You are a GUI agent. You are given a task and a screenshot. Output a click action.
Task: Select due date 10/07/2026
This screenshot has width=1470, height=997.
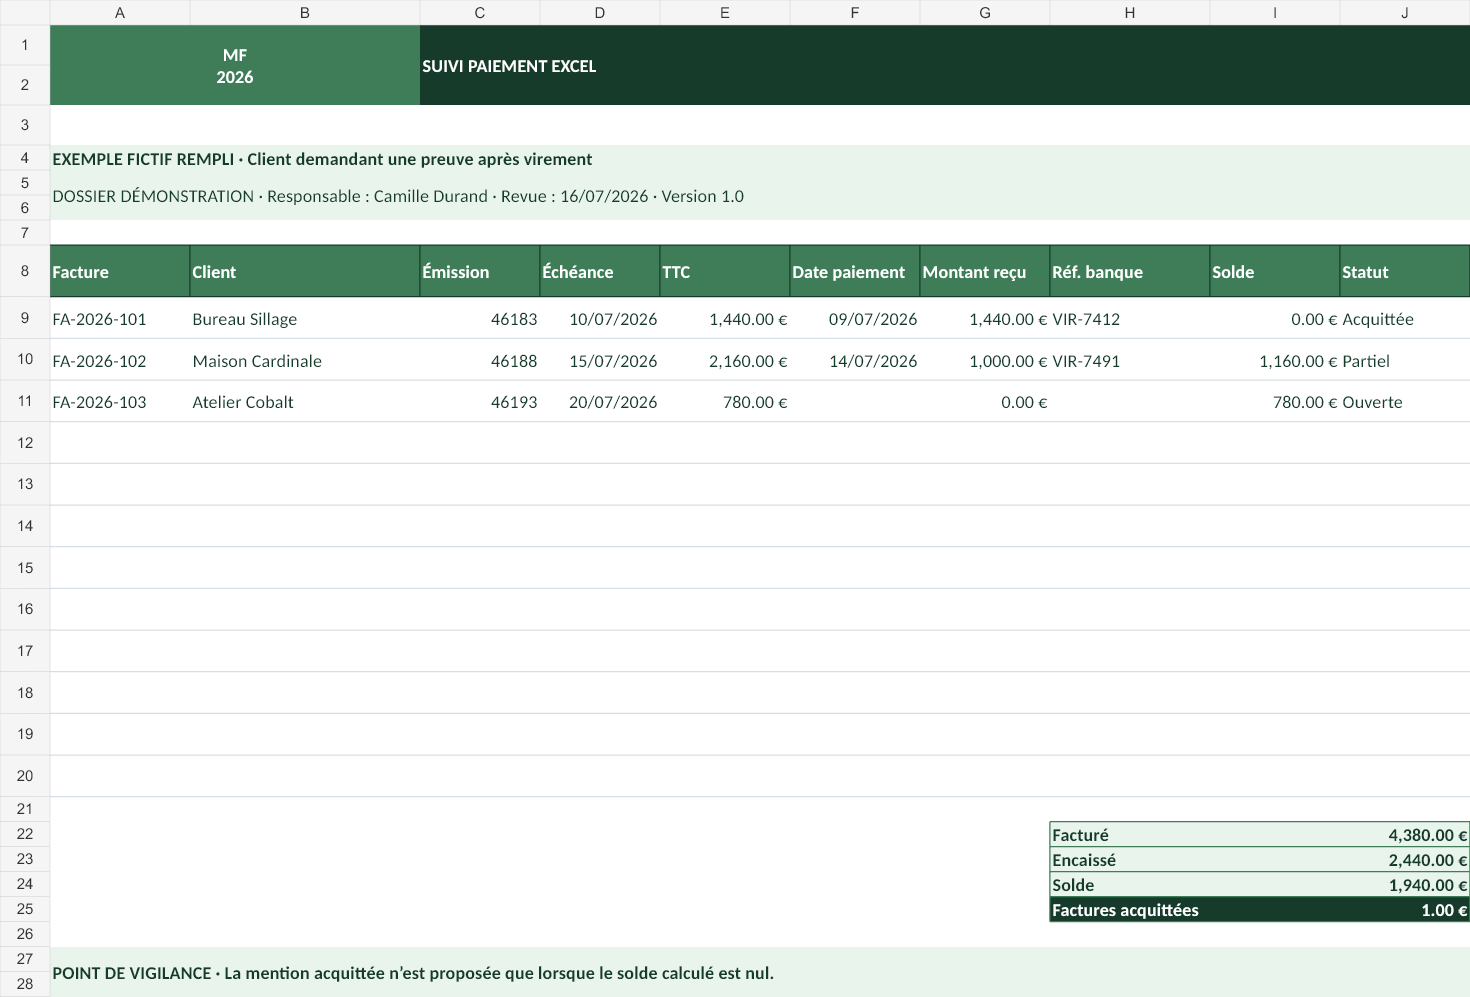600,319
